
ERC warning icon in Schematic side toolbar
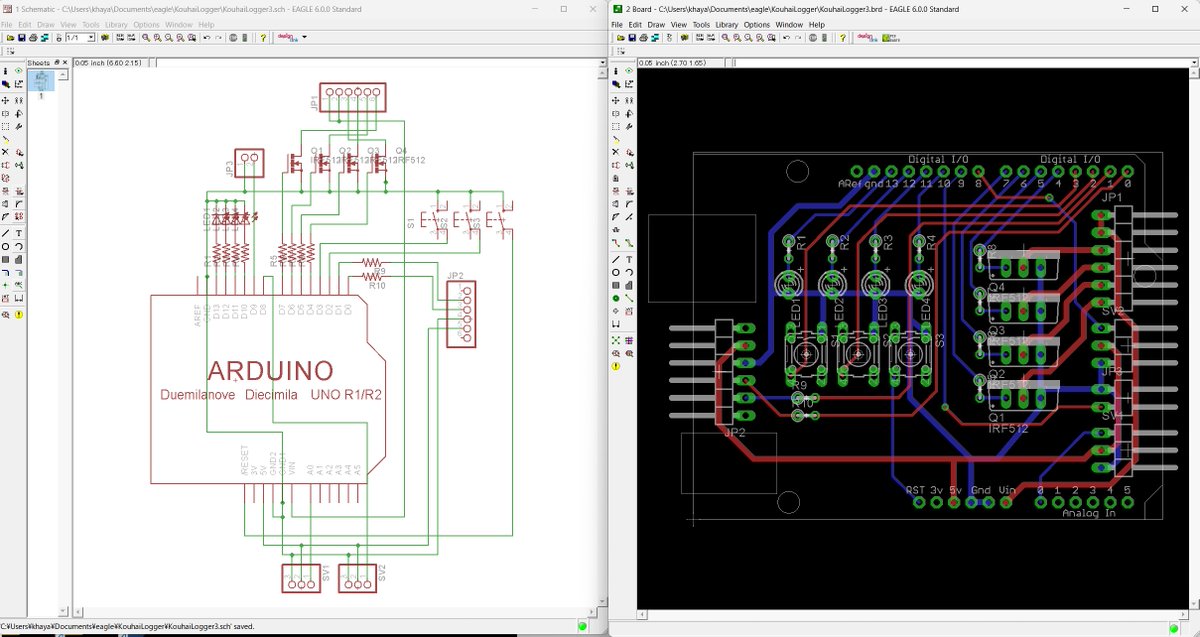tap(19, 313)
